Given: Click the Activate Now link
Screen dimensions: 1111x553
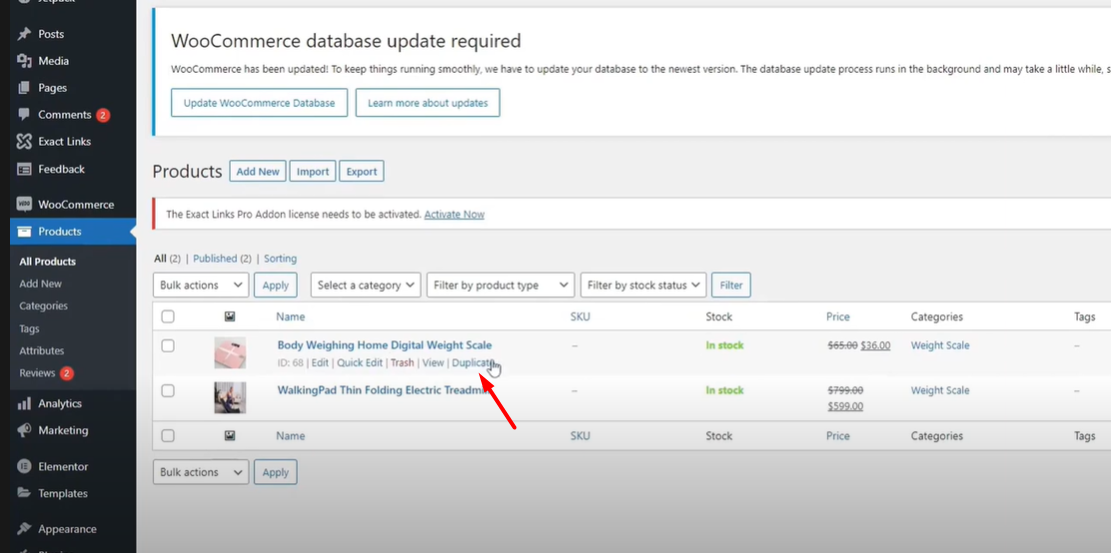Looking at the screenshot, I should click(454, 214).
